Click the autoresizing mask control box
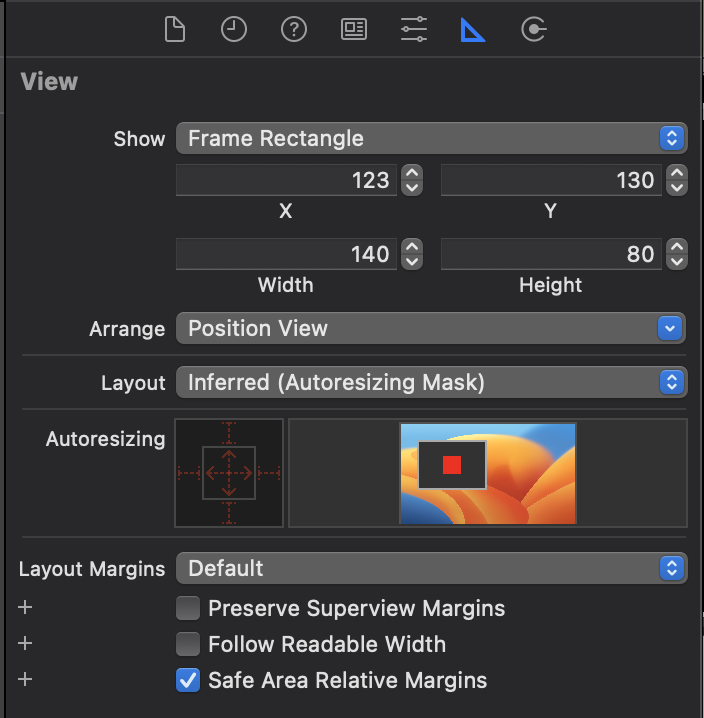 (x=229, y=473)
